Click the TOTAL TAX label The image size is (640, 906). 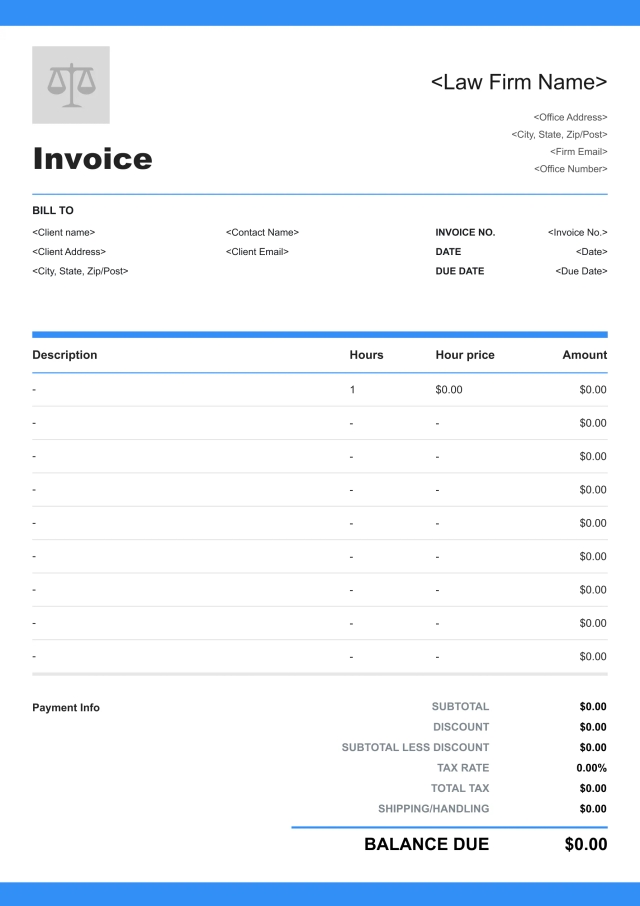coord(460,788)
